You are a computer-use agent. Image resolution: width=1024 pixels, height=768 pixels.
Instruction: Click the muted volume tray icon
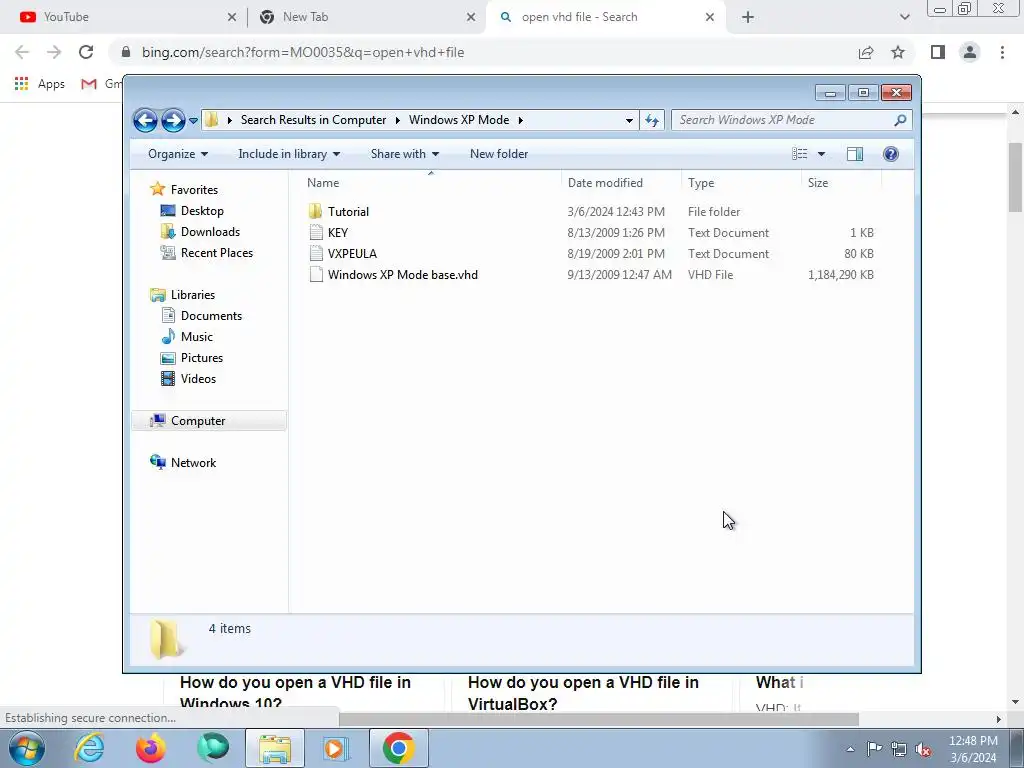coord(923,749)
